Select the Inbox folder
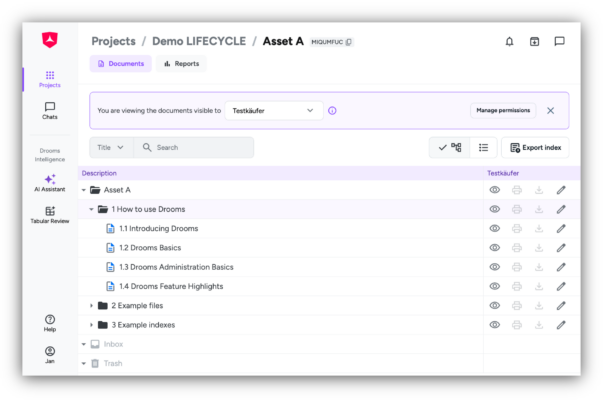The image size is (603, 400). tap(113, 344)
